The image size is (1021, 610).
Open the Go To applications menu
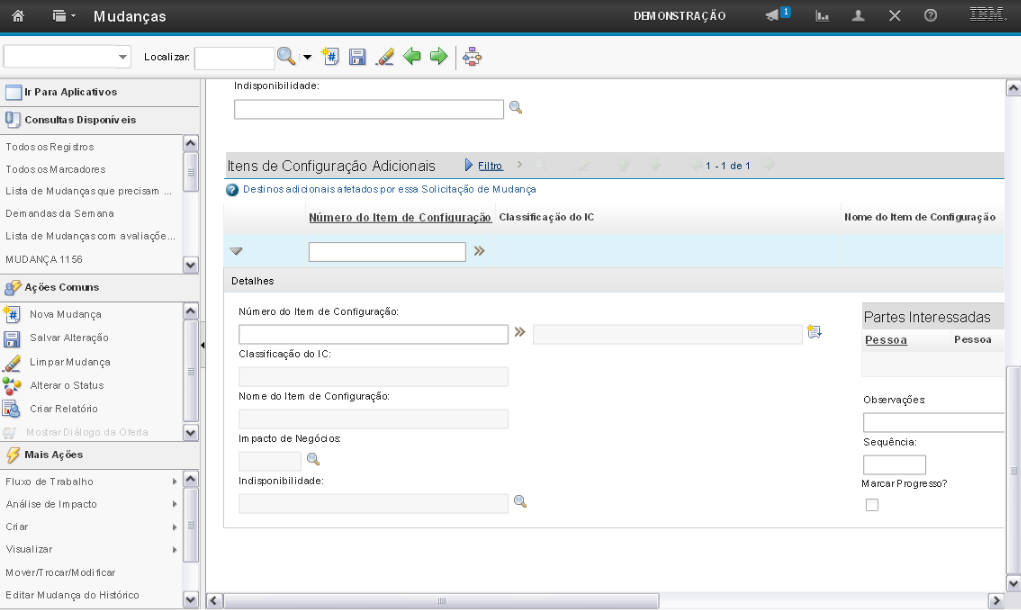tap(70, 92)
